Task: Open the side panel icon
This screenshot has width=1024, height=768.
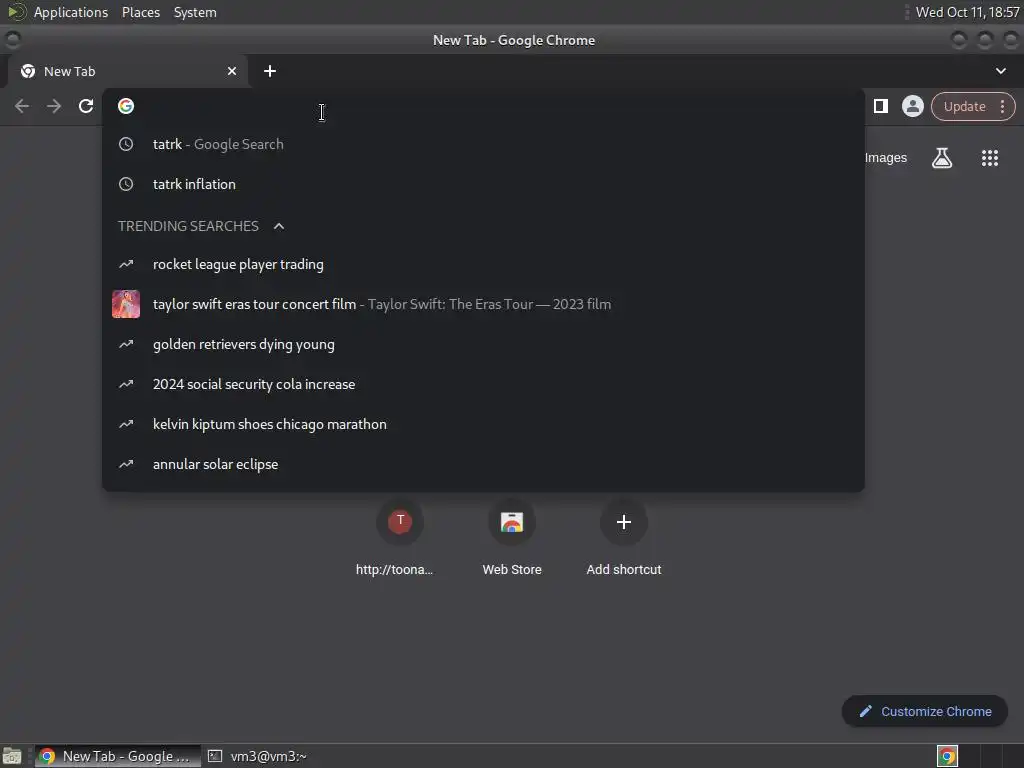Action: point(880,106)
